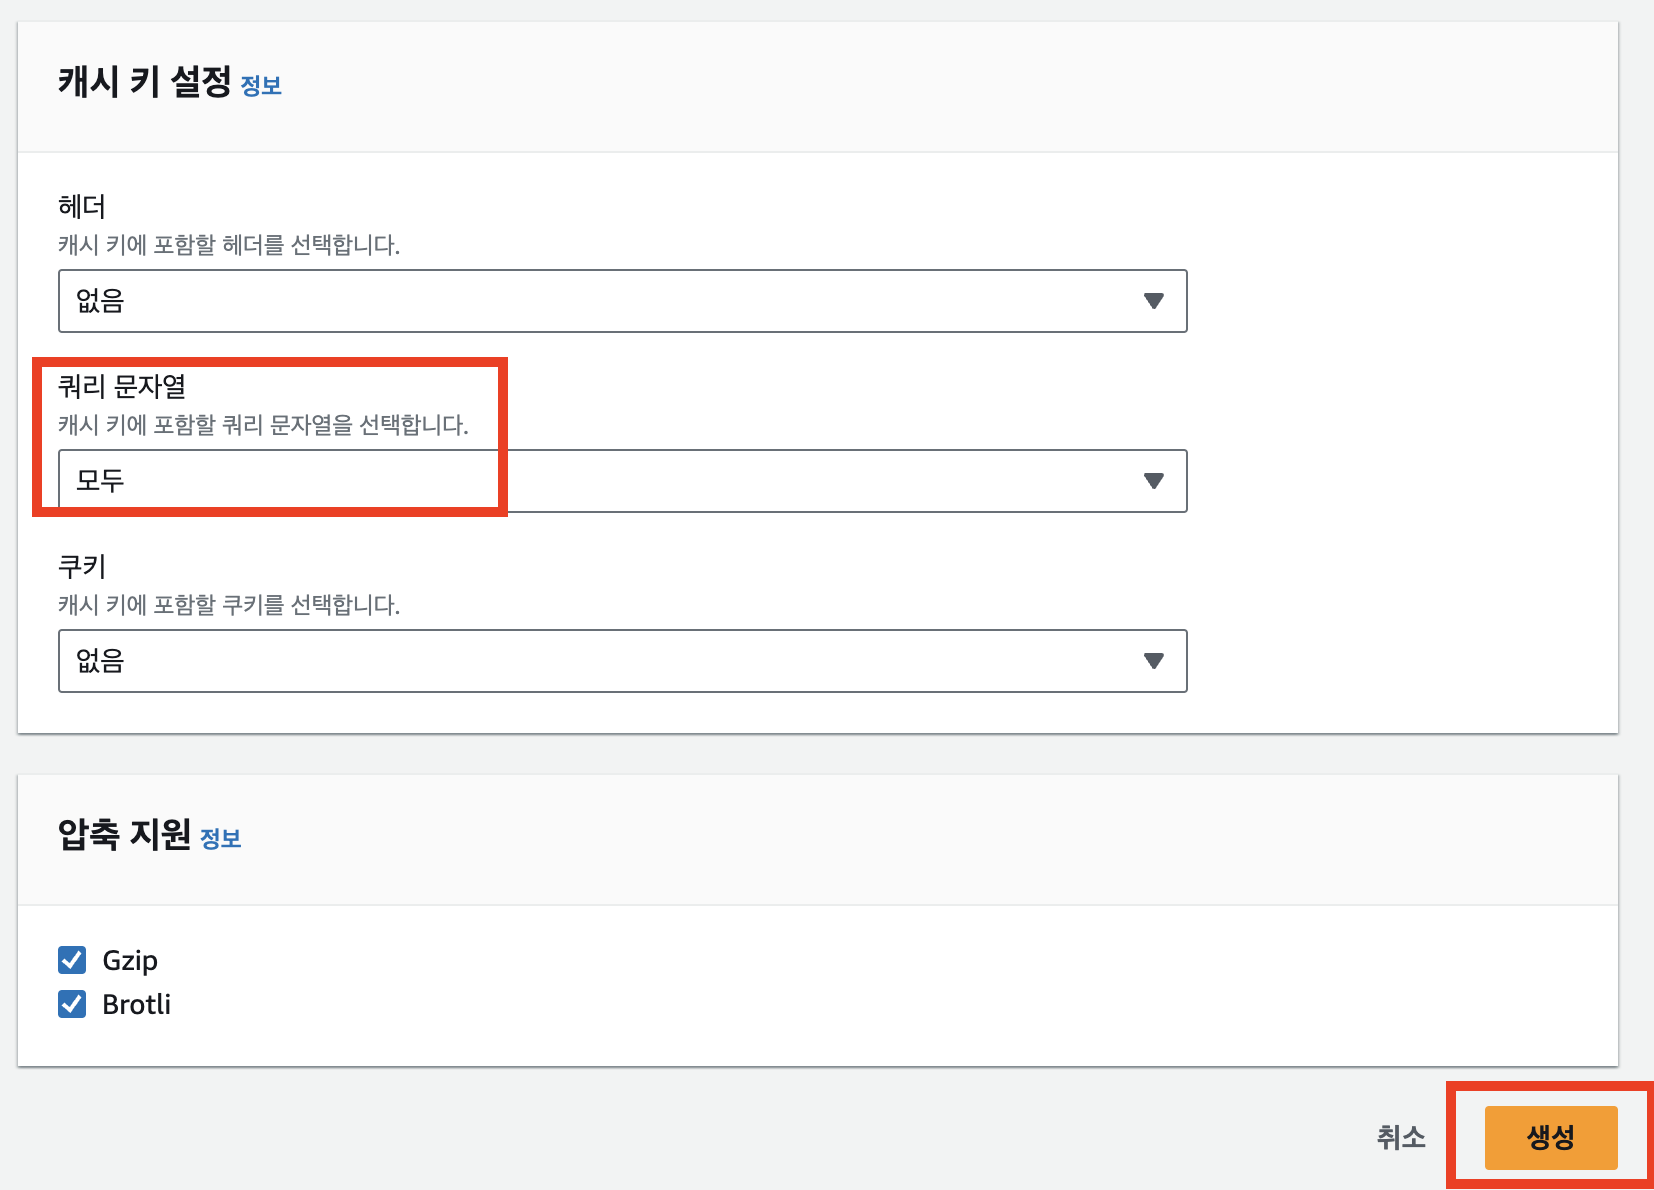Click the Brotli label text
The height and width of the screenshot is (1190, 1654).
coord(137,1004)
